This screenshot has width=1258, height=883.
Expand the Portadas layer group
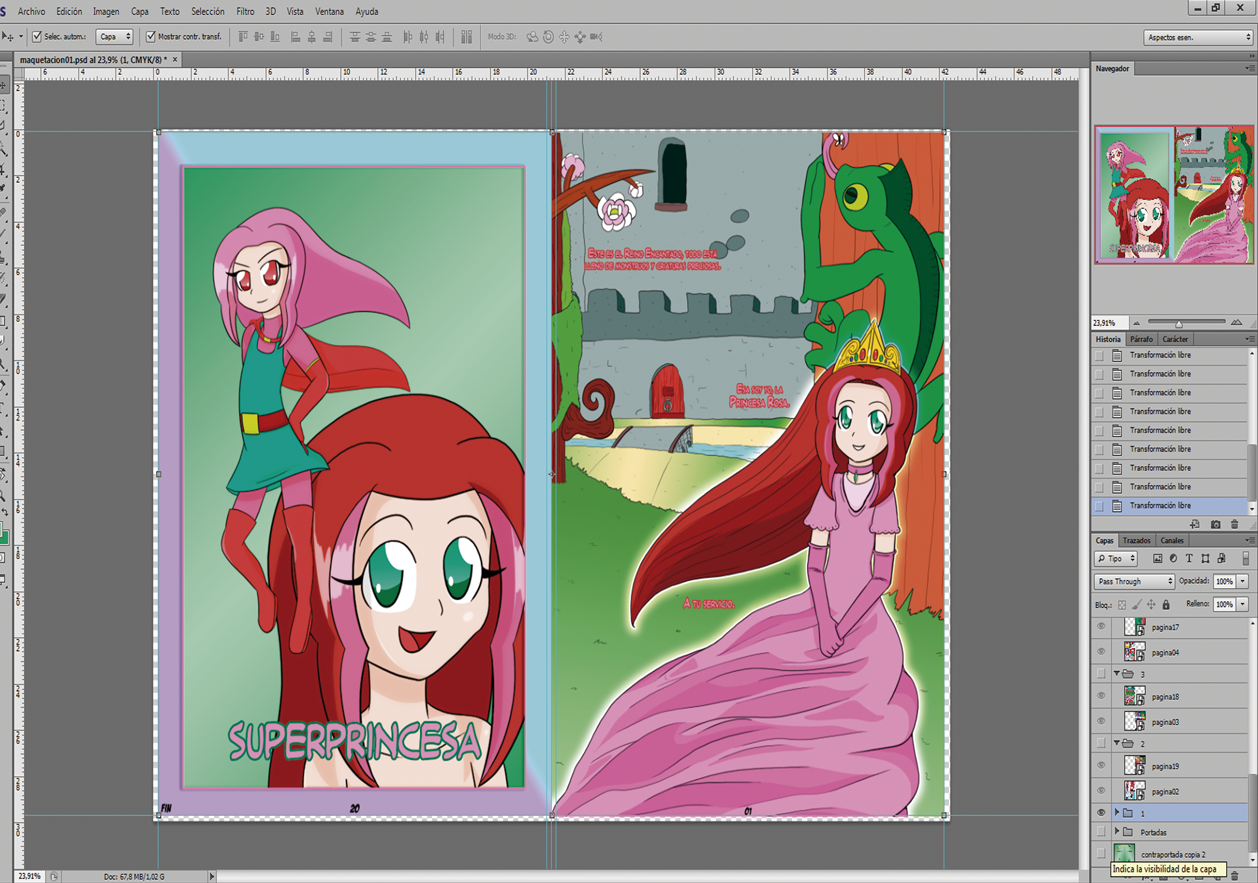tap(1117, 832)
